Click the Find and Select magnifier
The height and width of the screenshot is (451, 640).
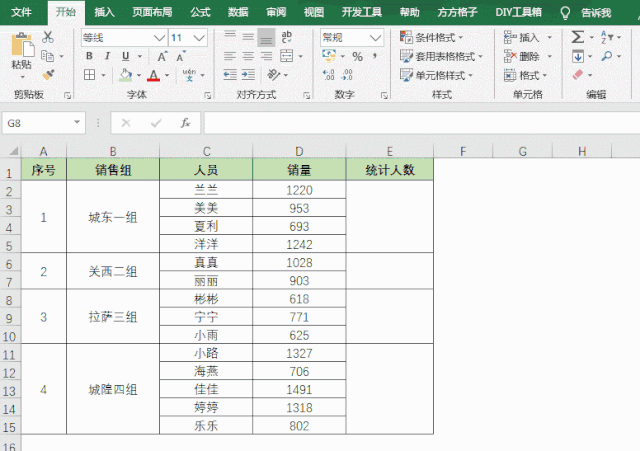(607, 56)
